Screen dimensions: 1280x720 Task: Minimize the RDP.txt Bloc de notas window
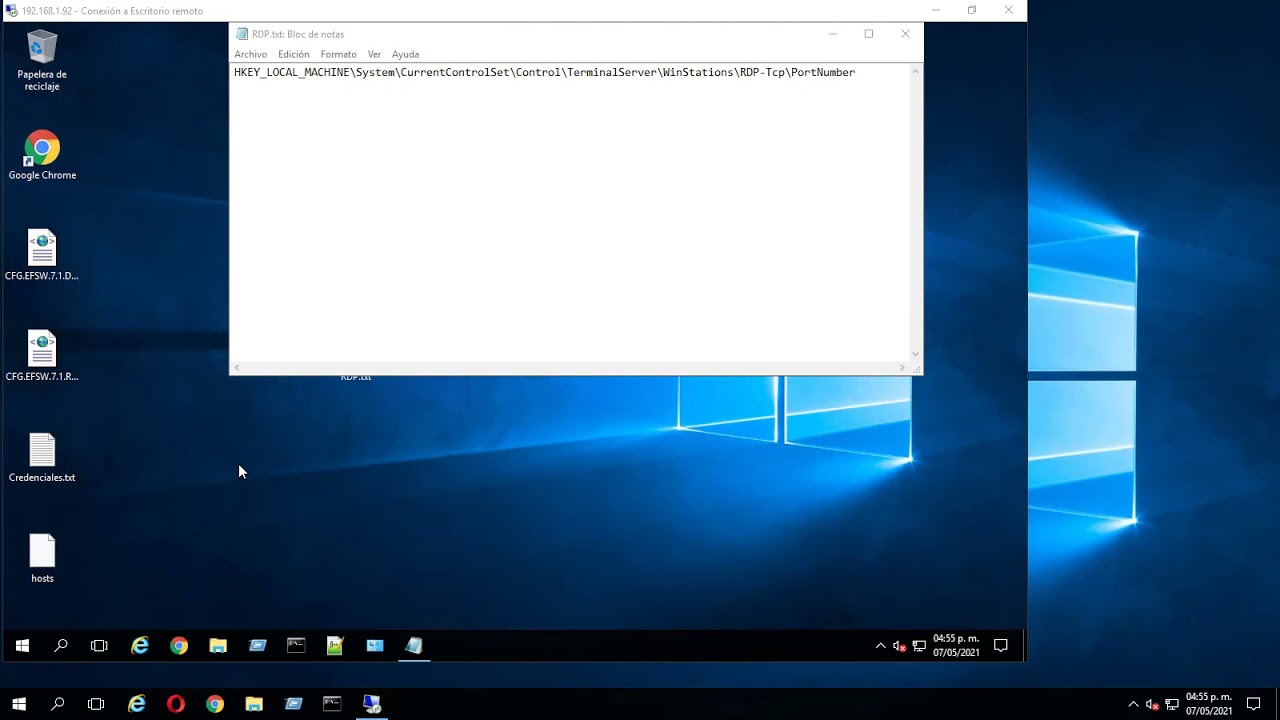(x=832, y=34)
